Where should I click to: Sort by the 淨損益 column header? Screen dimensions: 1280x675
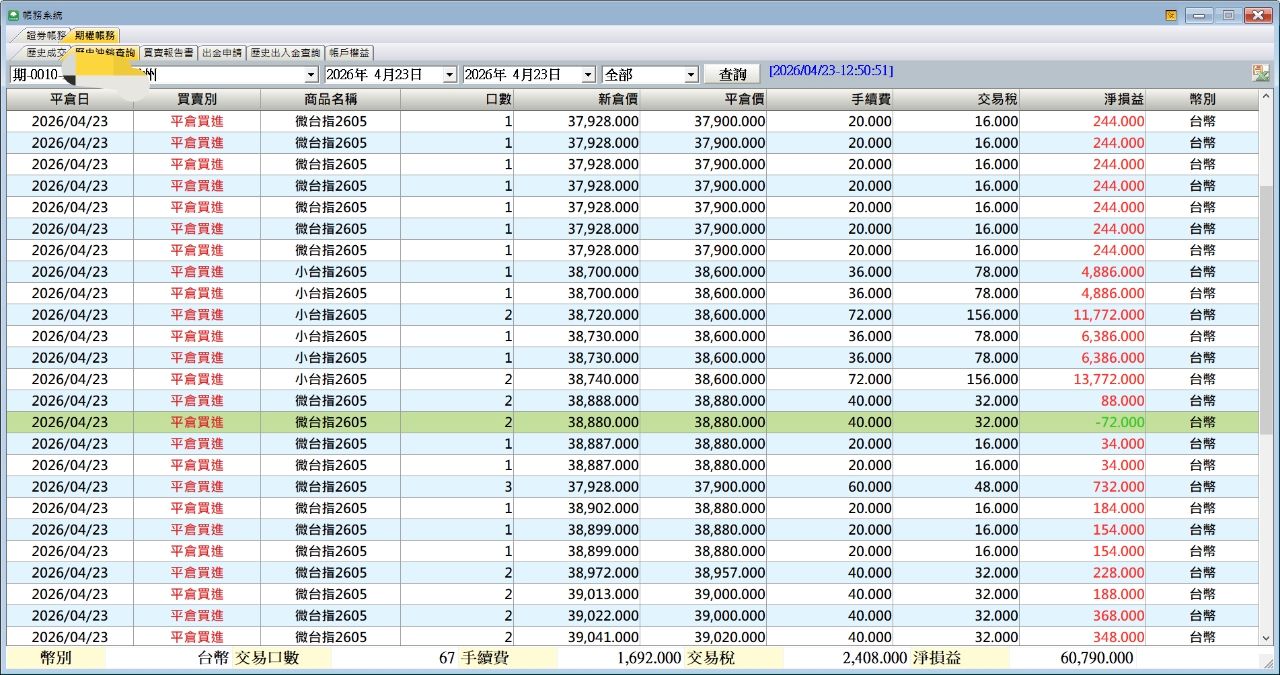click(x=1083, y=99)
